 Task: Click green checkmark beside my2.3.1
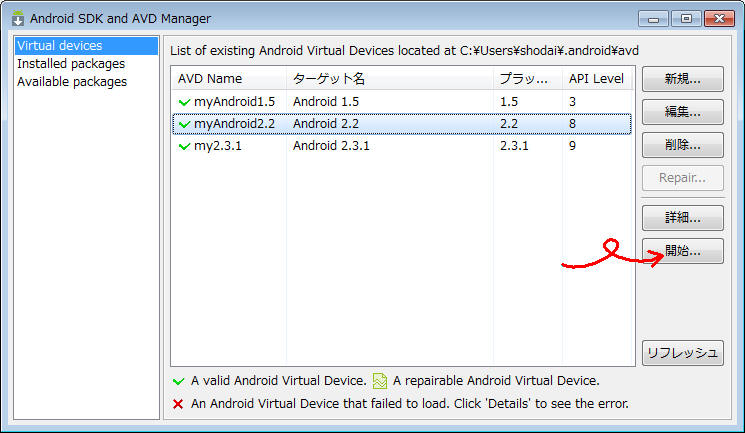click(184, 146)
